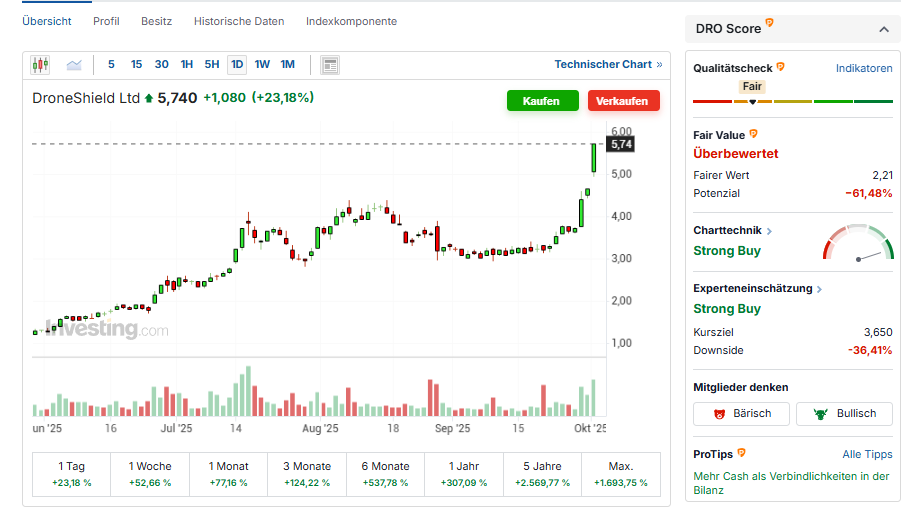
Task: Select the 1W chart interval
Action: point(262,65)
